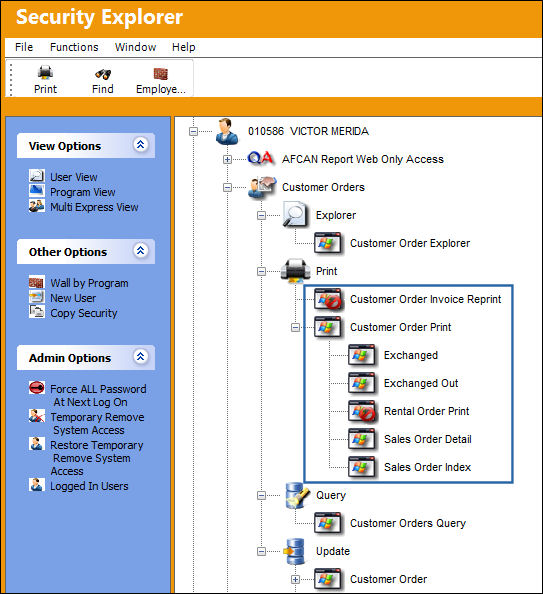Click the Copy Security icon

(x=37, y=312)
